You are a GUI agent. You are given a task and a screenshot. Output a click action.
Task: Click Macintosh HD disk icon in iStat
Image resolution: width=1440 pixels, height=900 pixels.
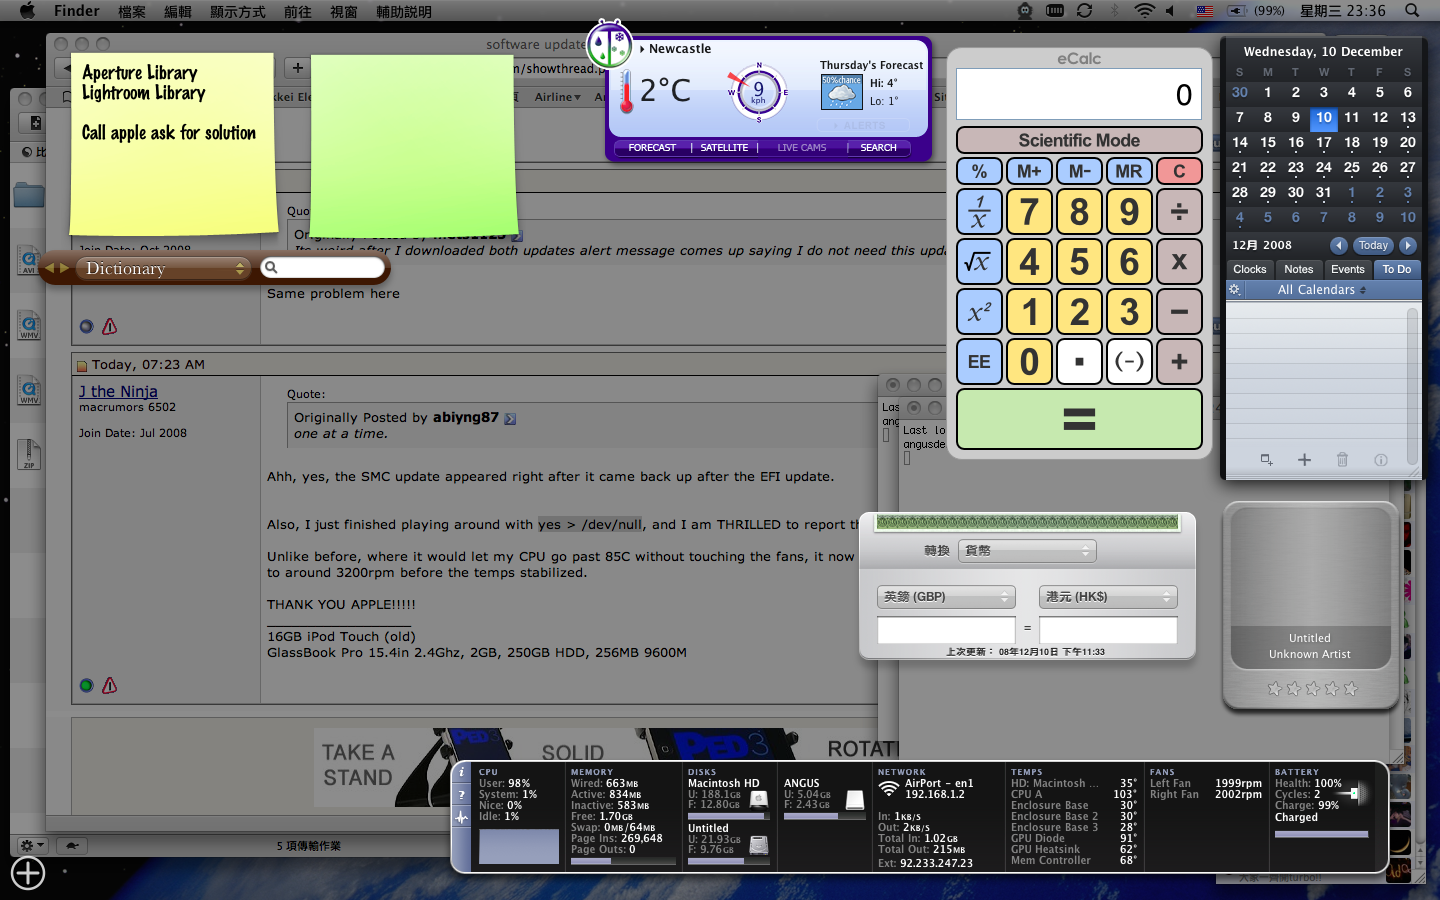[x=759, y=799]
